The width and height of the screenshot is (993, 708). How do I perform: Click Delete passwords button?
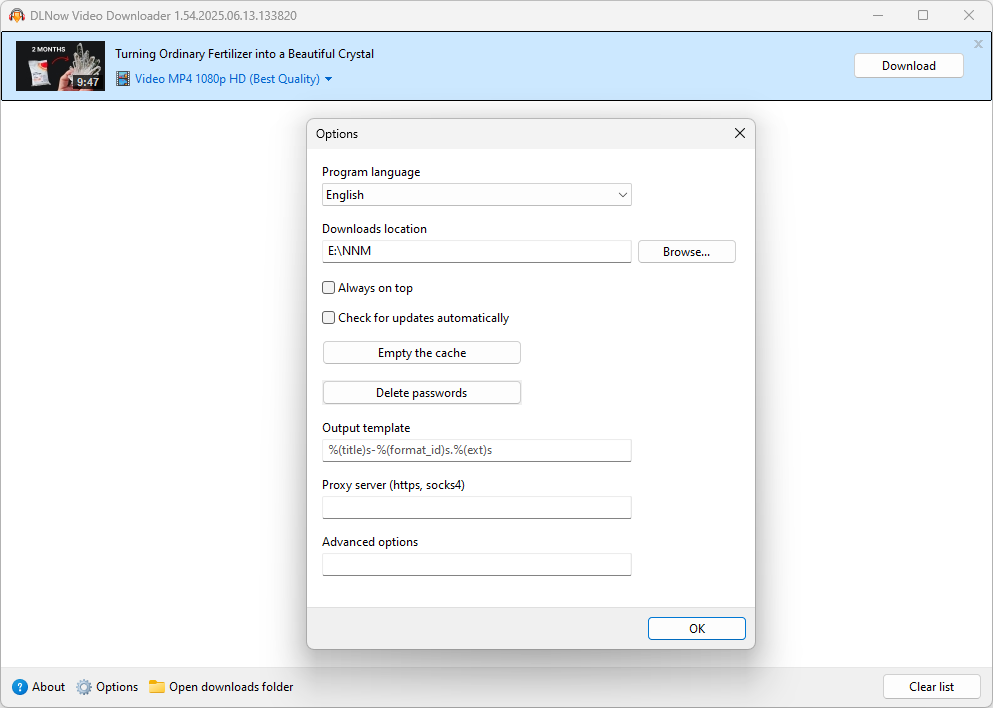pyautogui.click(x=422, y=393)
